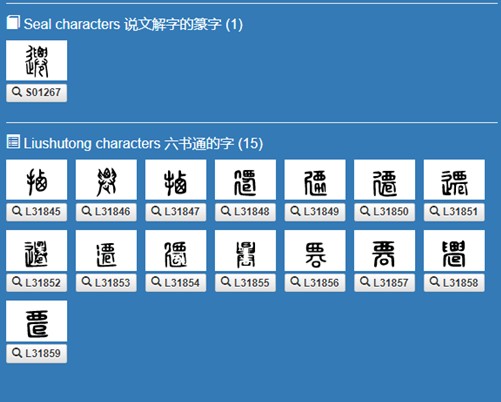Open the L31849 lookup button
This screenshot has width=501, height=402.
click(x=315, y=212)
